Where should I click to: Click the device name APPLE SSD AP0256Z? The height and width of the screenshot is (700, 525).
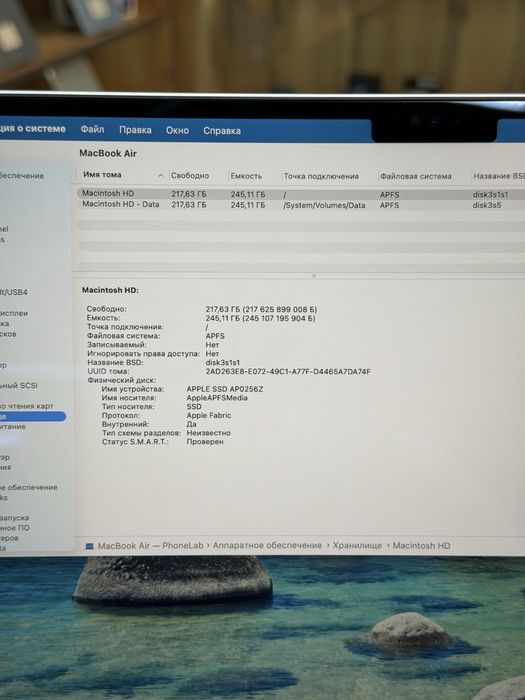point(225,389)
